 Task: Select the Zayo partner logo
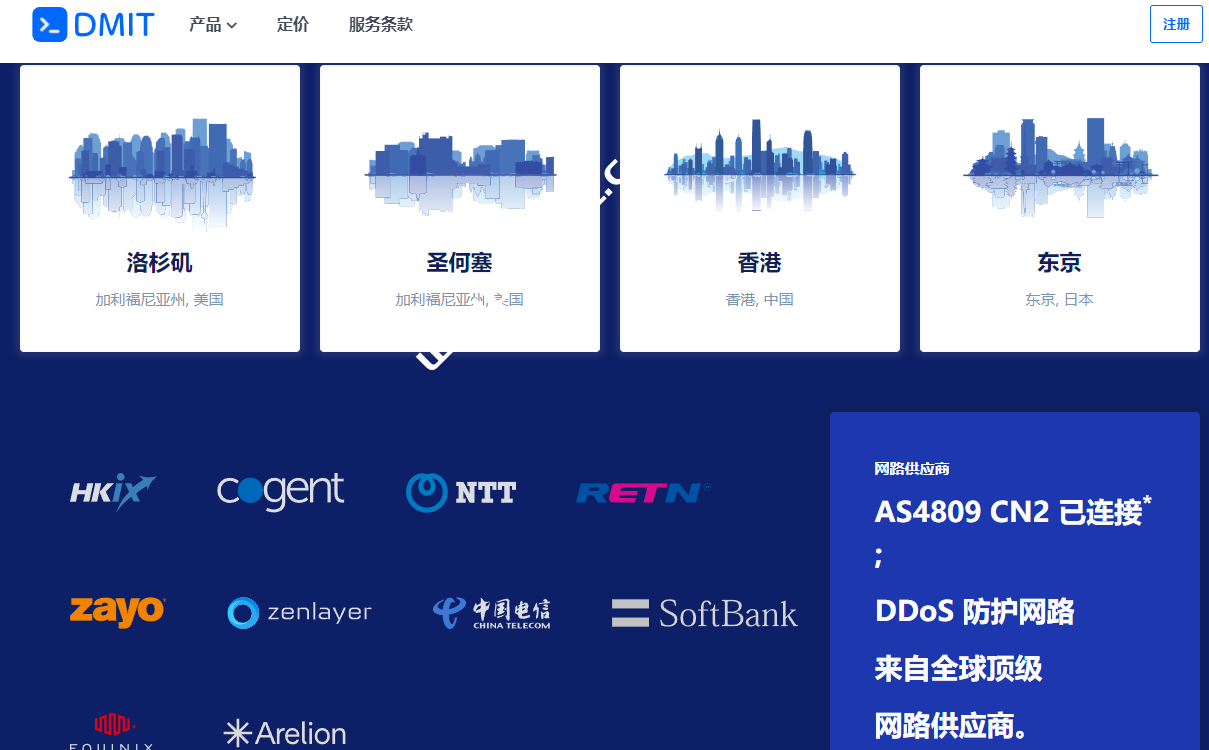tap(117, 612)
